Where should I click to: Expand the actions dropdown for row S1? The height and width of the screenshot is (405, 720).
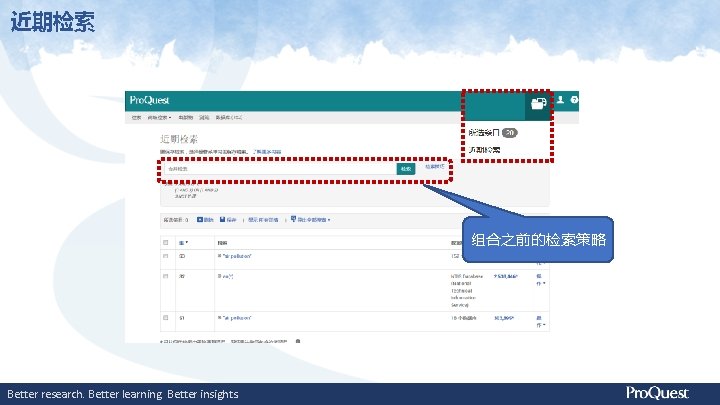(540, 321)
